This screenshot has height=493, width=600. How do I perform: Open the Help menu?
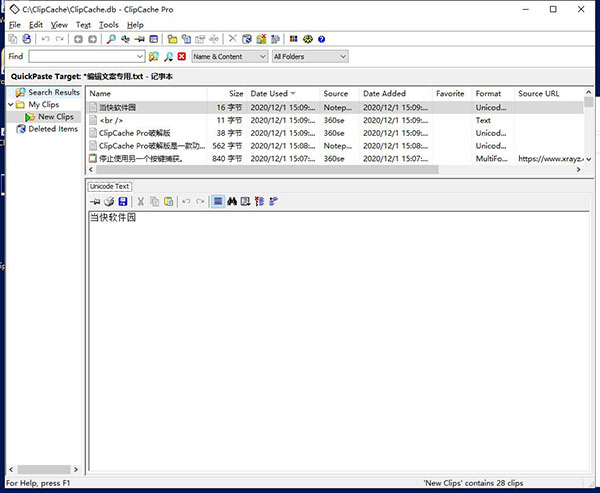[135, 25]
